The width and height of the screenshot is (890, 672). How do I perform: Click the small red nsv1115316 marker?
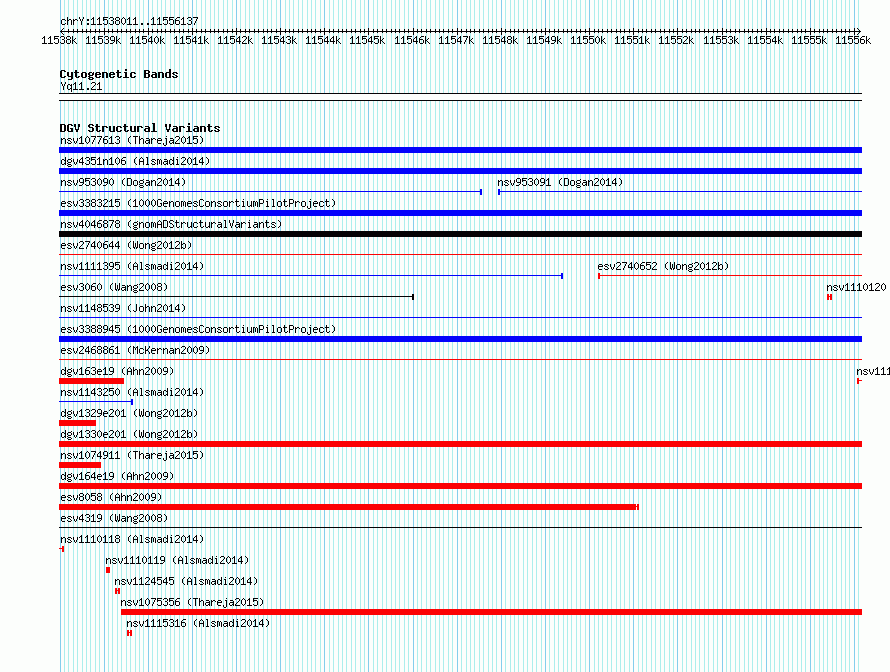(129, 633)
